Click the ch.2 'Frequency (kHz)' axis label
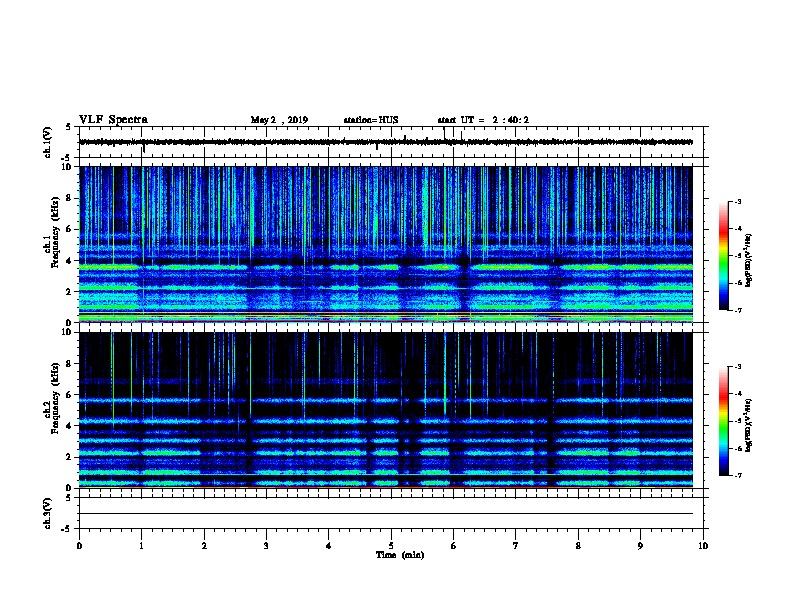This screenshot has width=792, height=612. (x=55, y=398)
